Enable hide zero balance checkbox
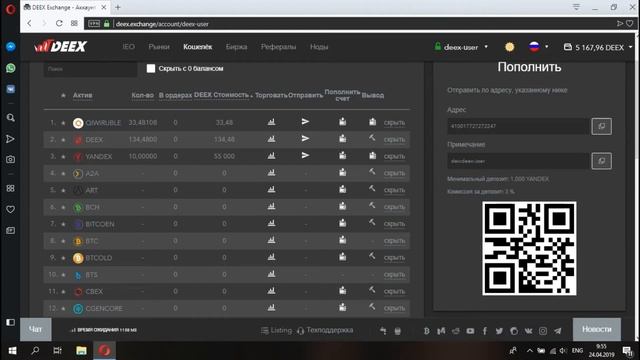 click(151, 69)
